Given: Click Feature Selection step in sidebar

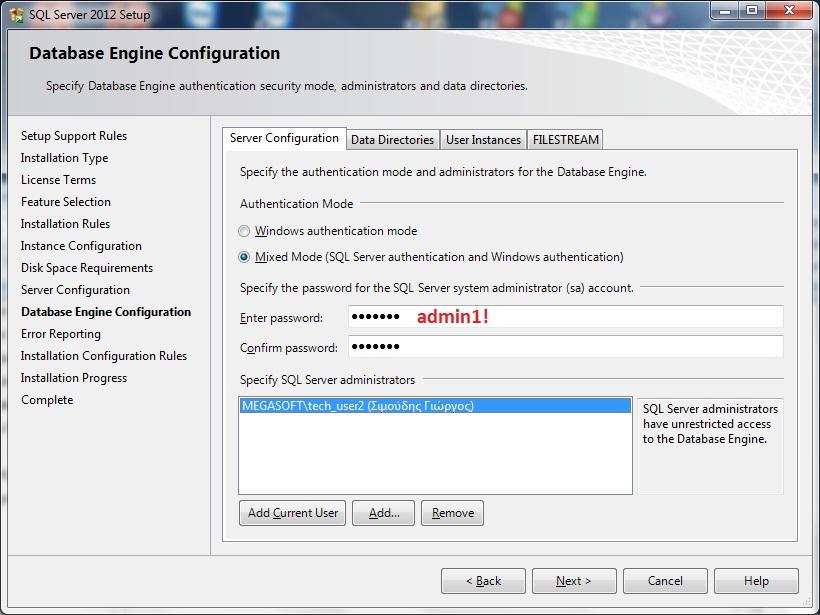Looking at the screenshot, I should [66, 202].
